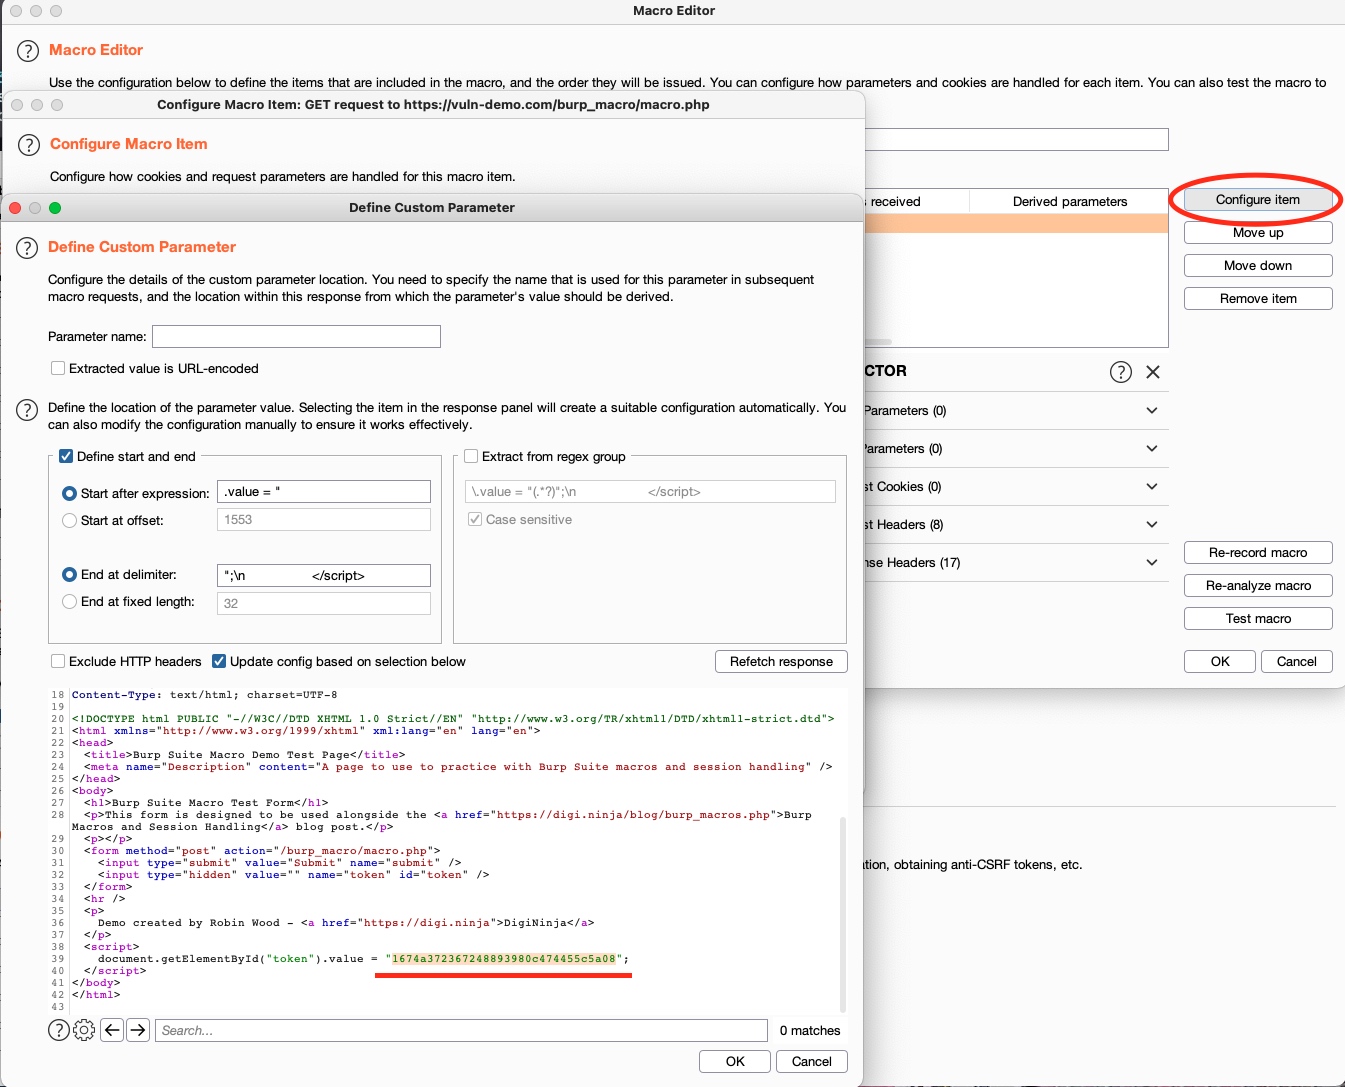The image size is (1345, 1087).
Task: Open help beside 'Define the location' text
Action: click(27, 409)
